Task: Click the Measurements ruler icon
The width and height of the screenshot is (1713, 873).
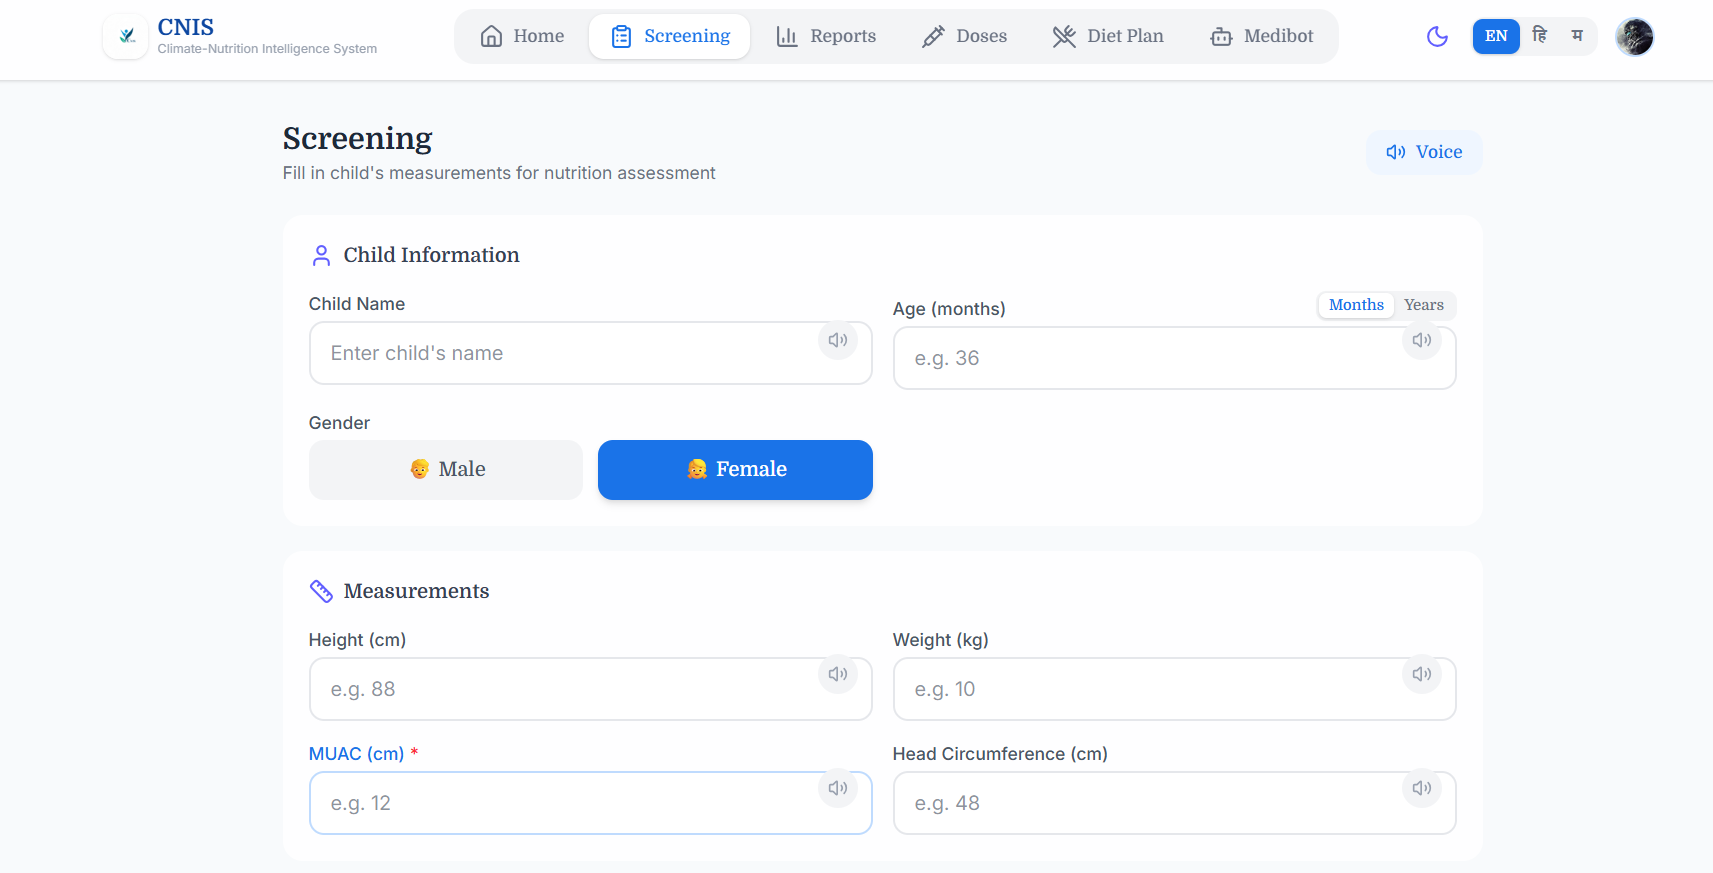Action: click(x=321, y=591)
